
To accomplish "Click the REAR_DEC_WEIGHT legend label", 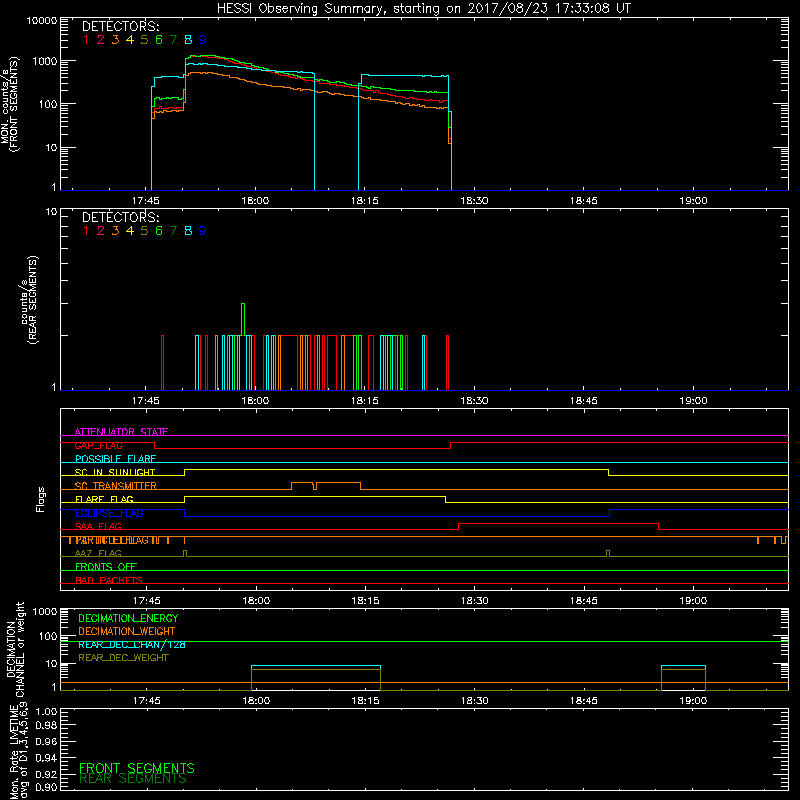I will 123,658.
